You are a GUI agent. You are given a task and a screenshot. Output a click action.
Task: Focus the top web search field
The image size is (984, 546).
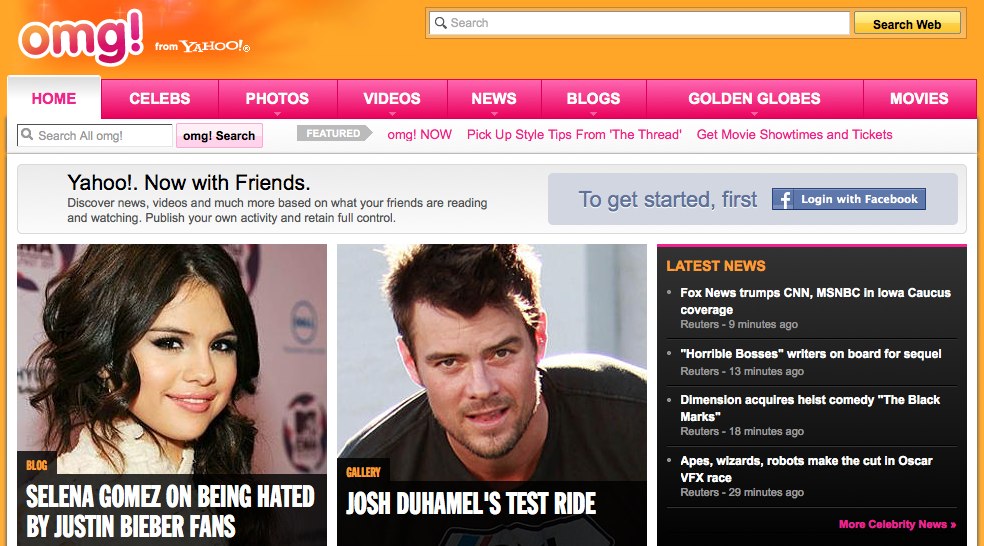pyautogui.click(x=640, y=23)
